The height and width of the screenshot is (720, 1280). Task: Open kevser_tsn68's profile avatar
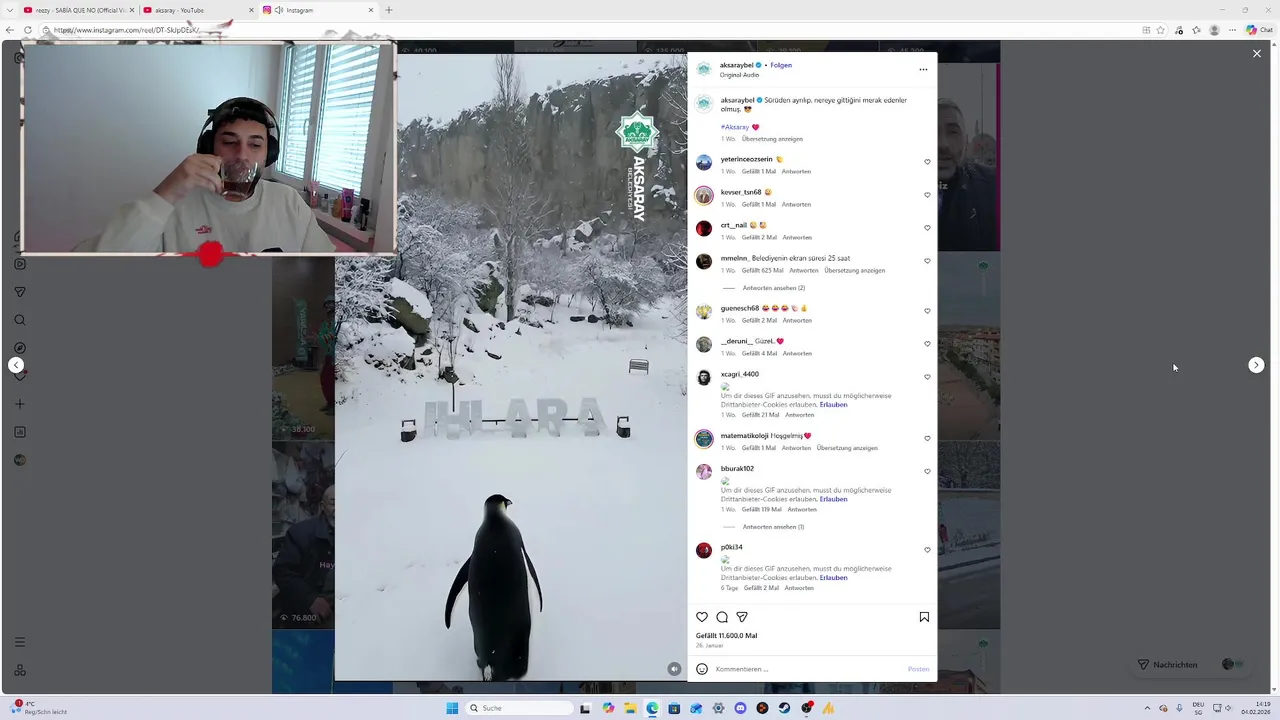click(x=704, y=195)
